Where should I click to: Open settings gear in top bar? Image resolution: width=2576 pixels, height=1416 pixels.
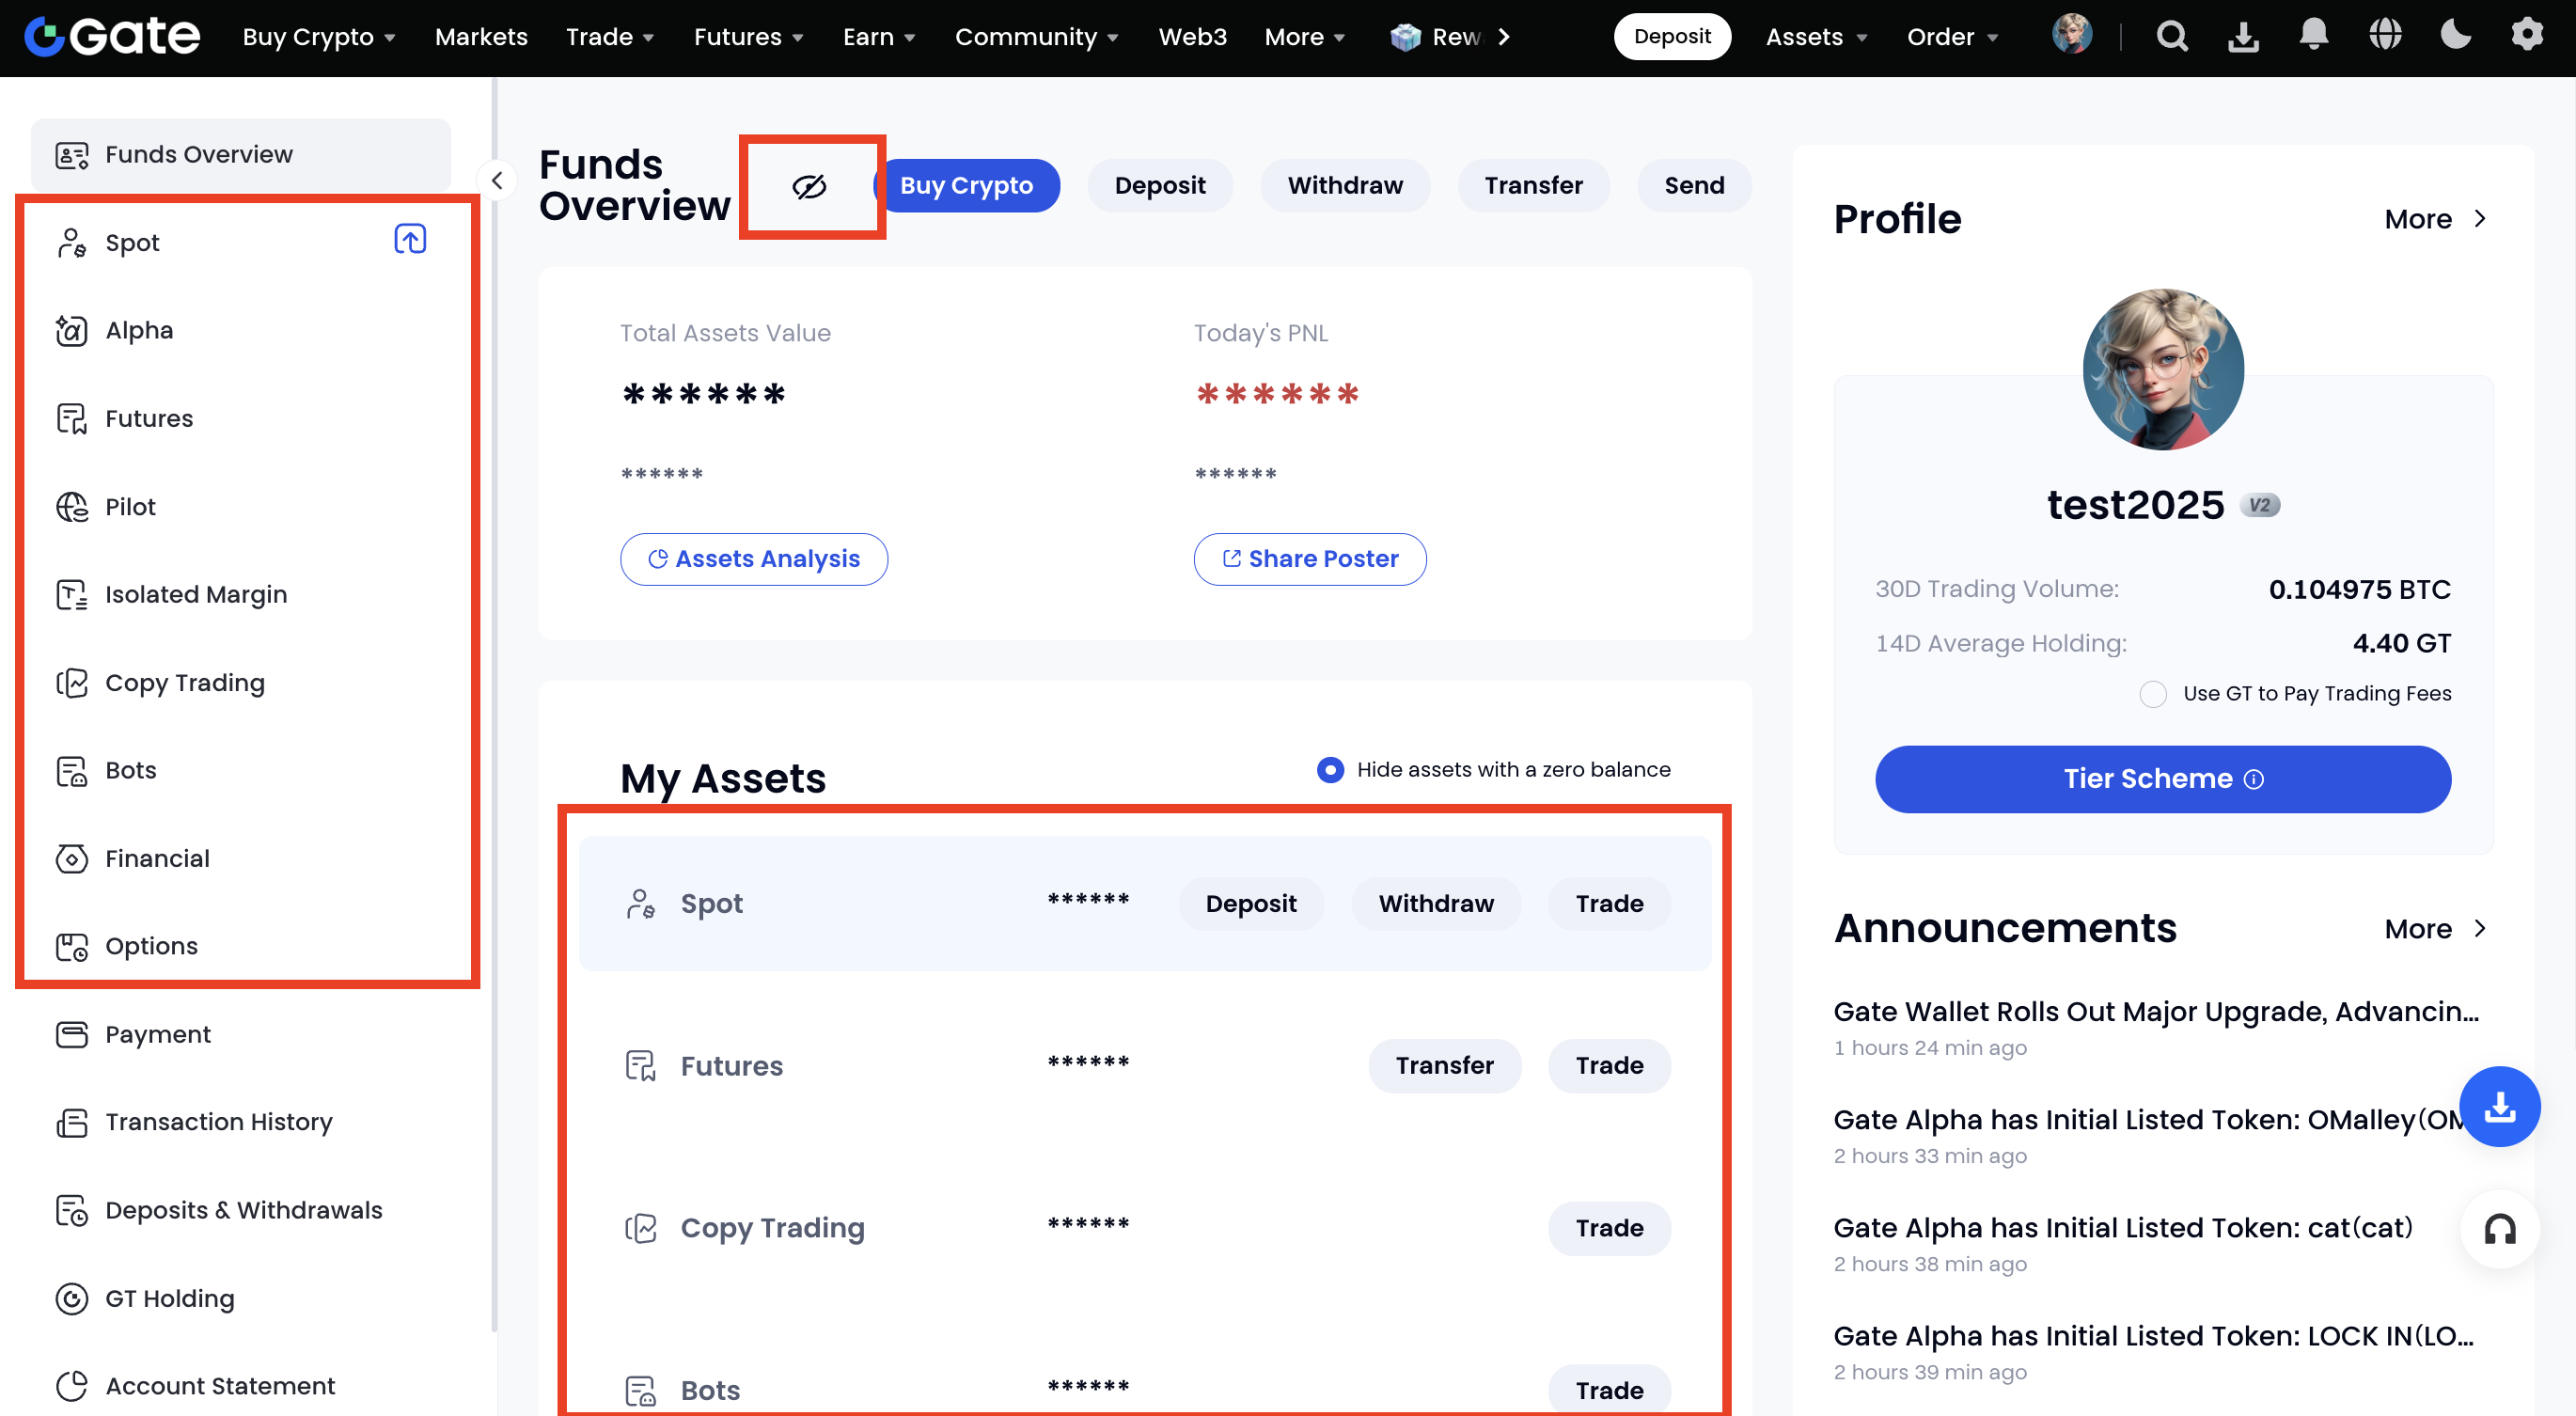pyautogui.click(x=2526, y=36)
